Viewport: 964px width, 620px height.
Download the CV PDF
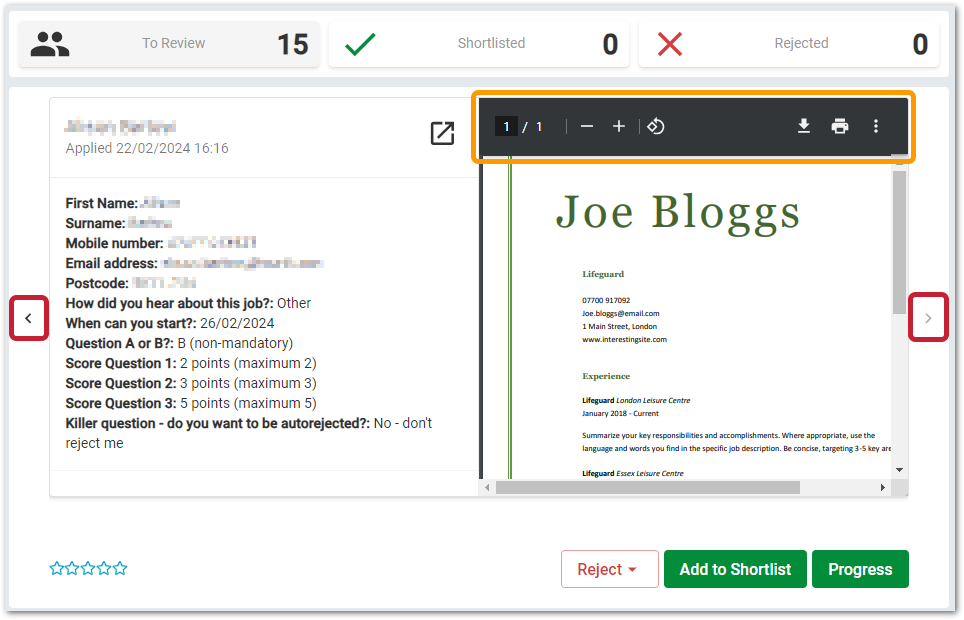point(803,126)
